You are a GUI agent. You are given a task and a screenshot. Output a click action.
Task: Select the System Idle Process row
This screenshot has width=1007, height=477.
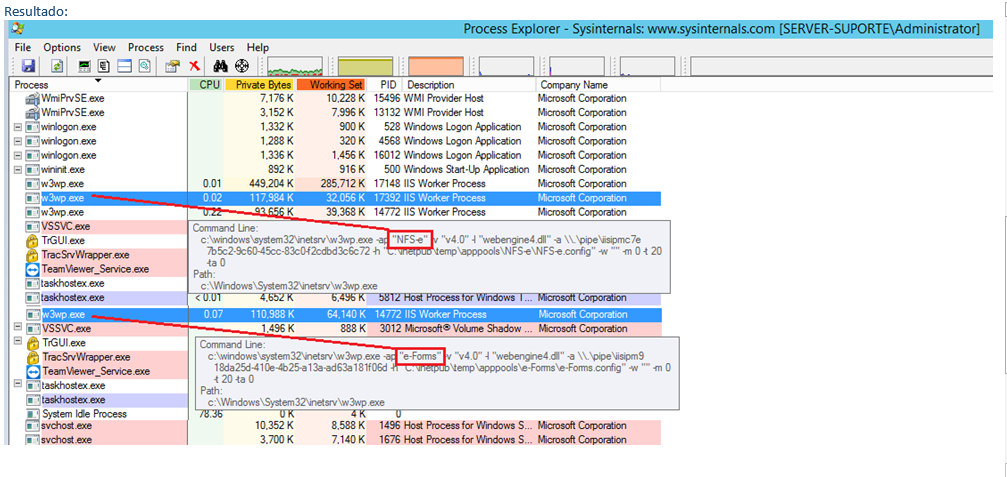[84, 414]
